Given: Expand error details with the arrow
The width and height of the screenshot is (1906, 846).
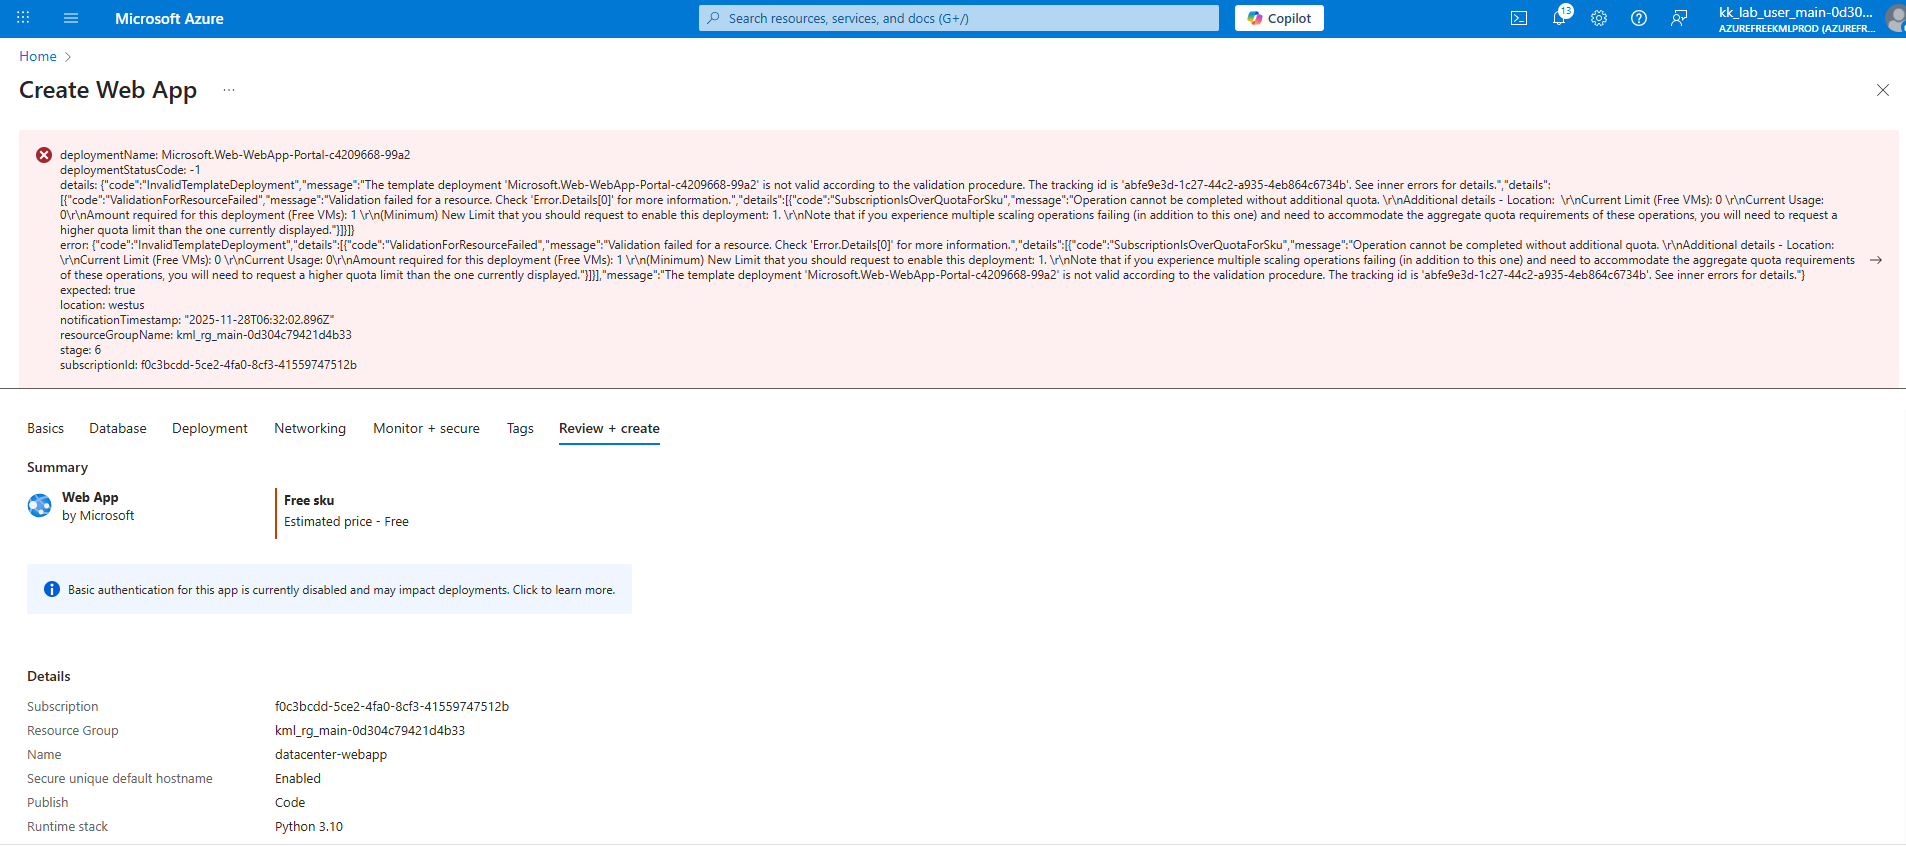Looking at the screenshot, I should [x=1876, y=260].
